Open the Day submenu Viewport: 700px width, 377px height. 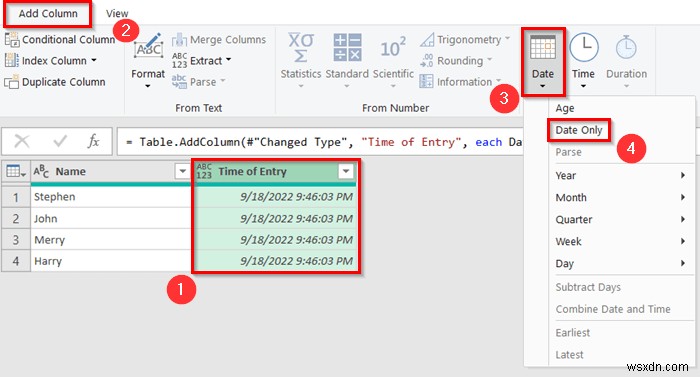(x=621, y=264)
